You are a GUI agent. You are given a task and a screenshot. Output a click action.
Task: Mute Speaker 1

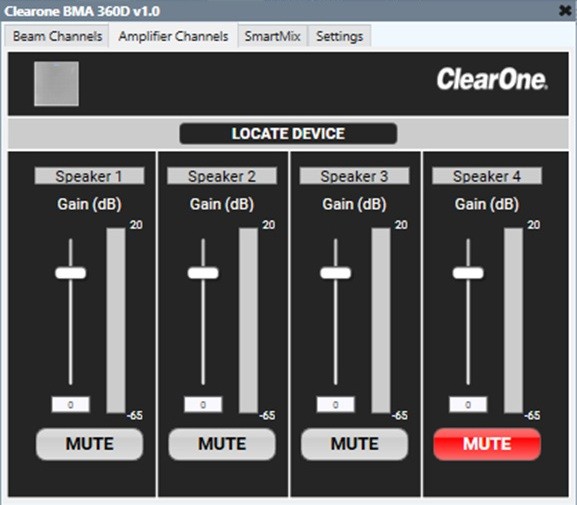click(89, 444)
